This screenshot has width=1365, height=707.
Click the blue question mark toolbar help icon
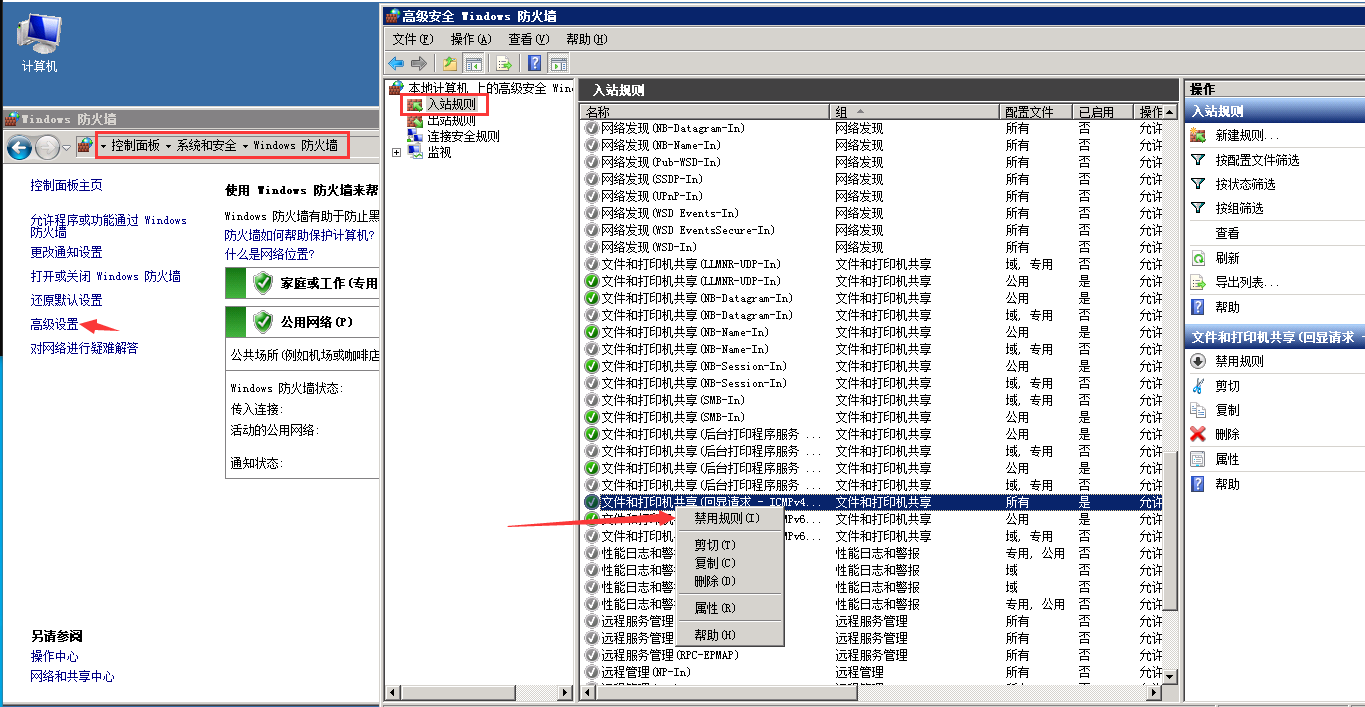535,63
